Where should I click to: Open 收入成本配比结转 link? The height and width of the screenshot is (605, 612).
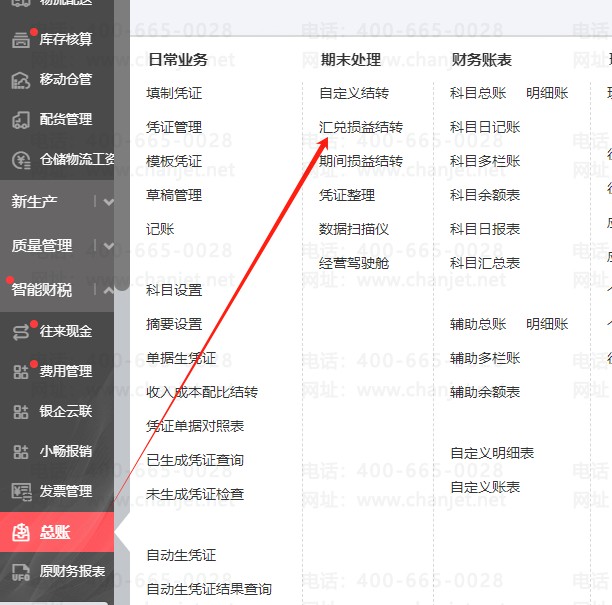pos(202,392)
